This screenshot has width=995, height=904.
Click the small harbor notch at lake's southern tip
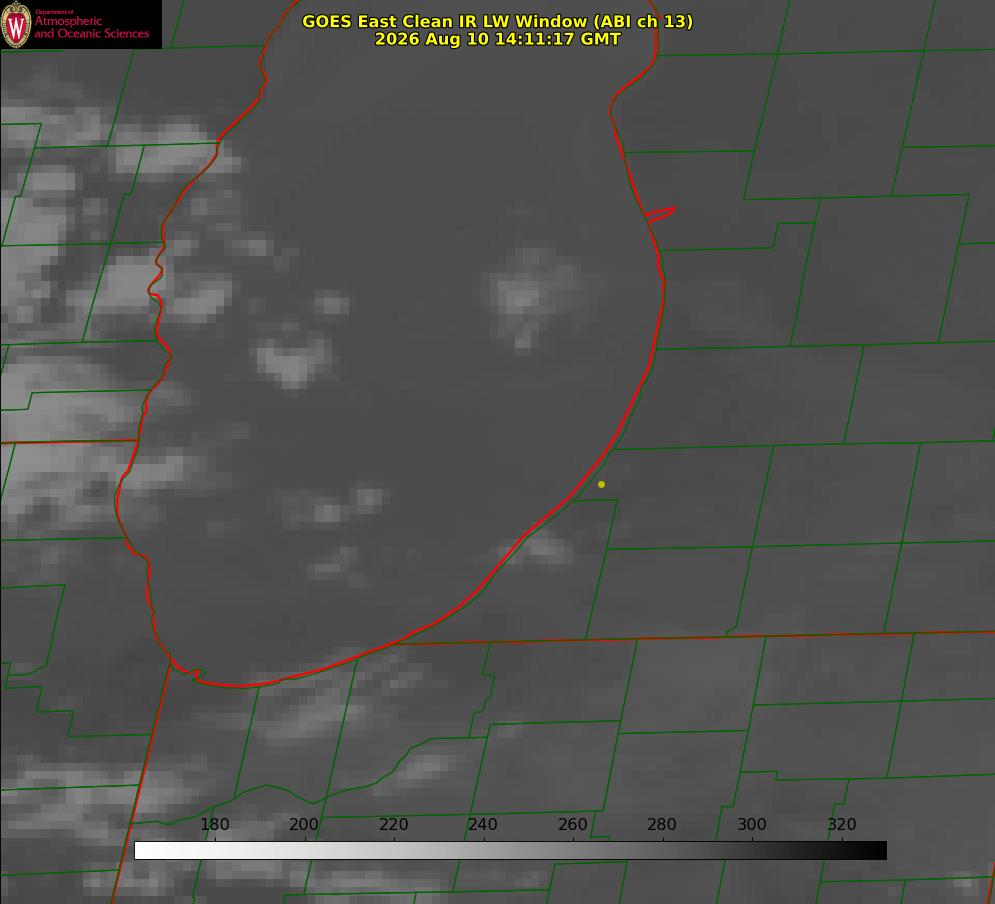click(x=190, y=672)
